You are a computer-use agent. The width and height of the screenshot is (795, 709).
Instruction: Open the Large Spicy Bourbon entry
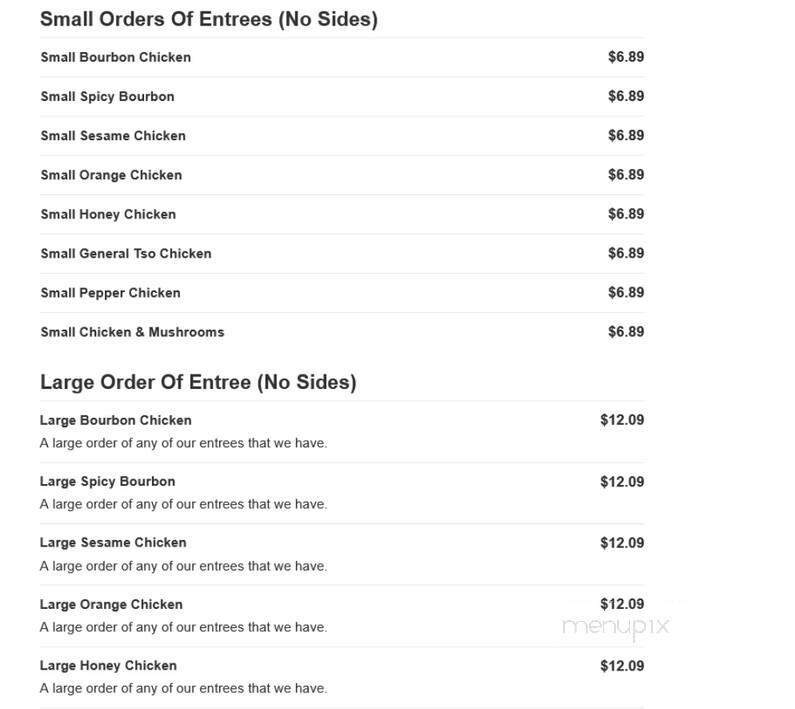[107, 481]
